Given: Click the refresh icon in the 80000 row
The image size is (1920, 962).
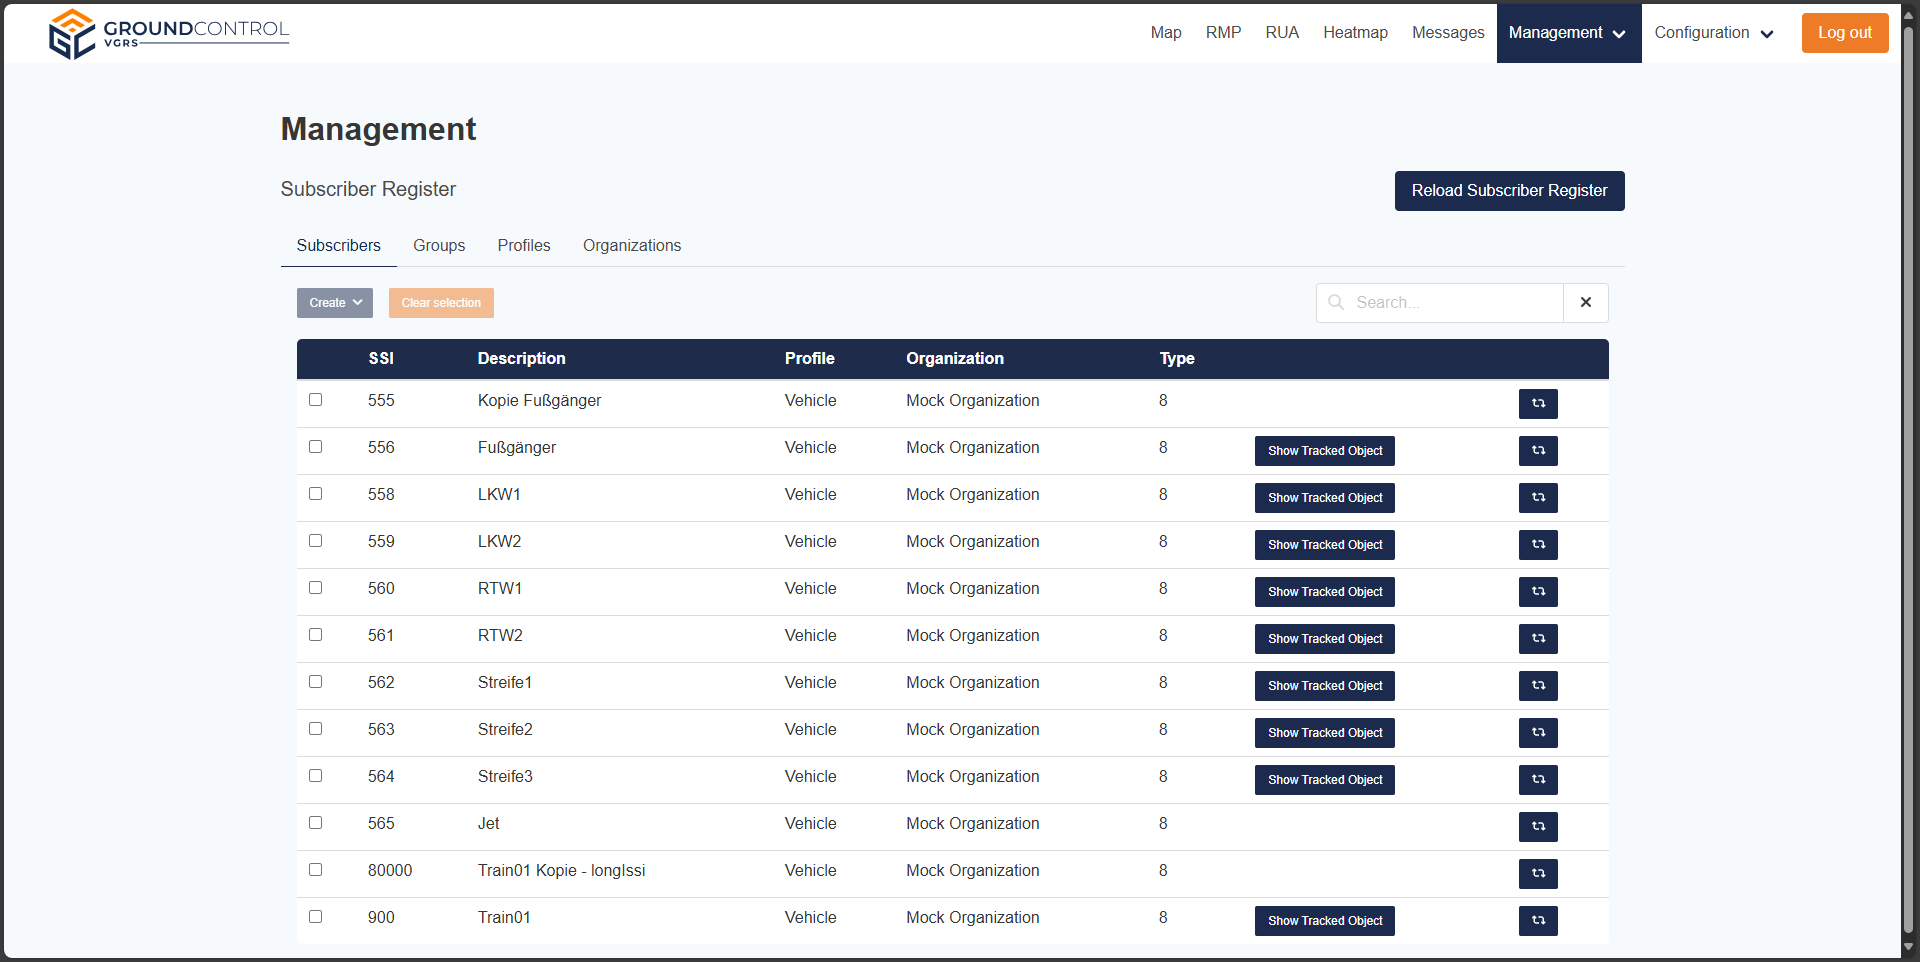Looking at the screenshot, I should pos(1537,874).
